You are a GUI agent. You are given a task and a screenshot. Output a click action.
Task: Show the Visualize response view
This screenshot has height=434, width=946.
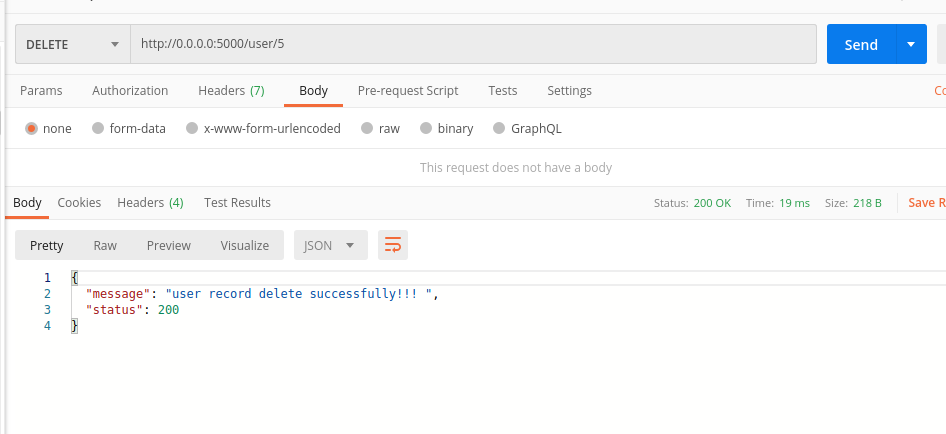[x=245, y=245]
